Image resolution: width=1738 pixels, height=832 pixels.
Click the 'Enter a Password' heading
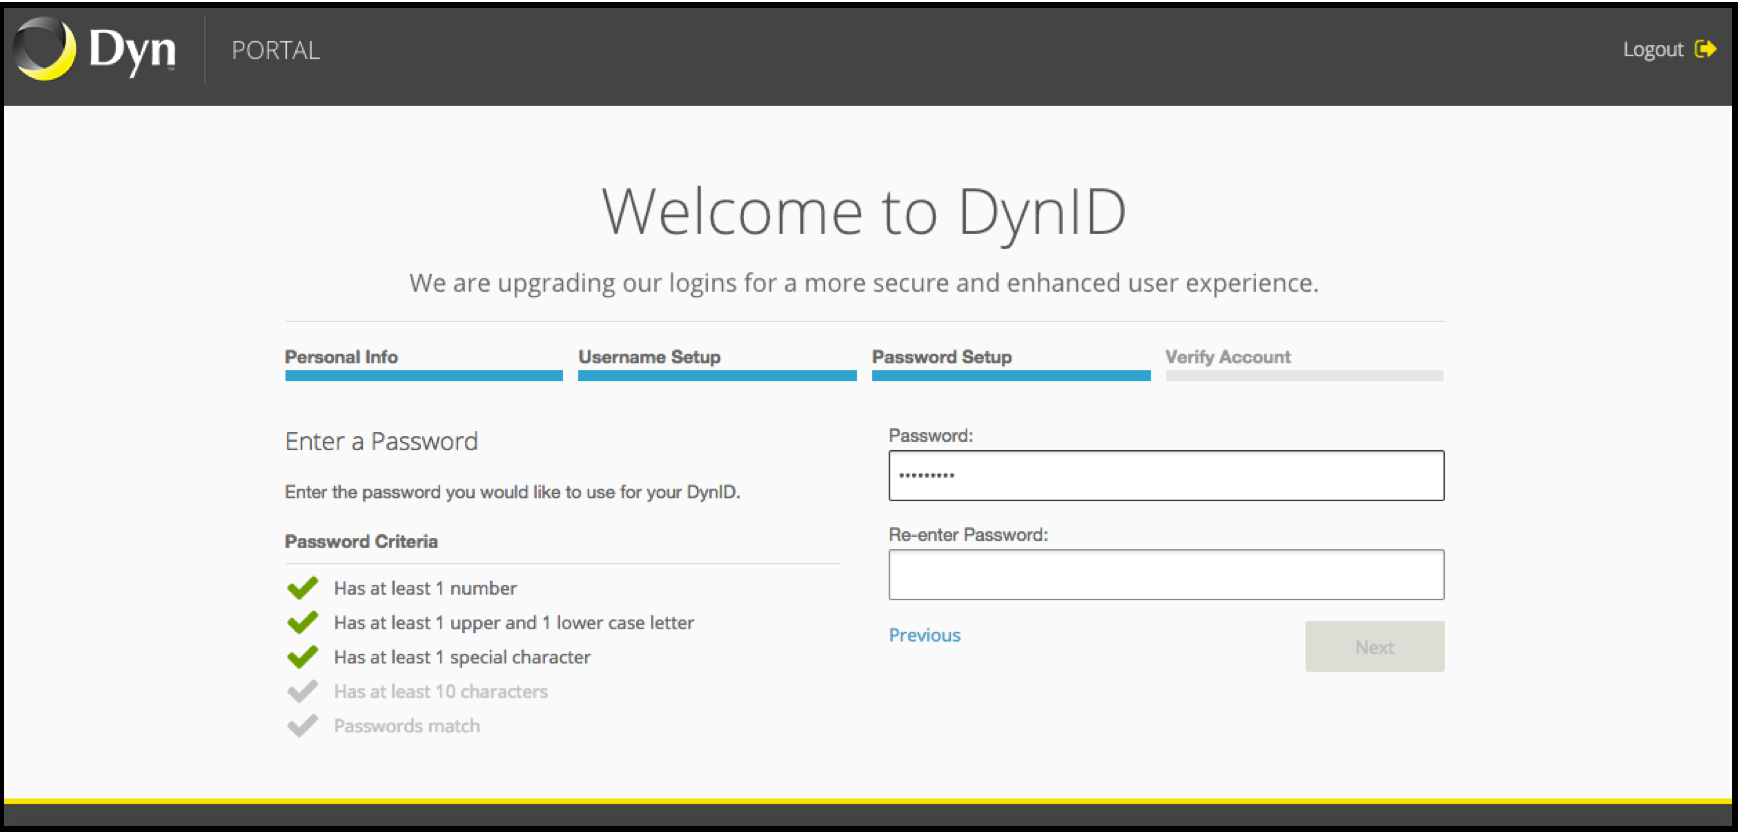pos(381,441)
